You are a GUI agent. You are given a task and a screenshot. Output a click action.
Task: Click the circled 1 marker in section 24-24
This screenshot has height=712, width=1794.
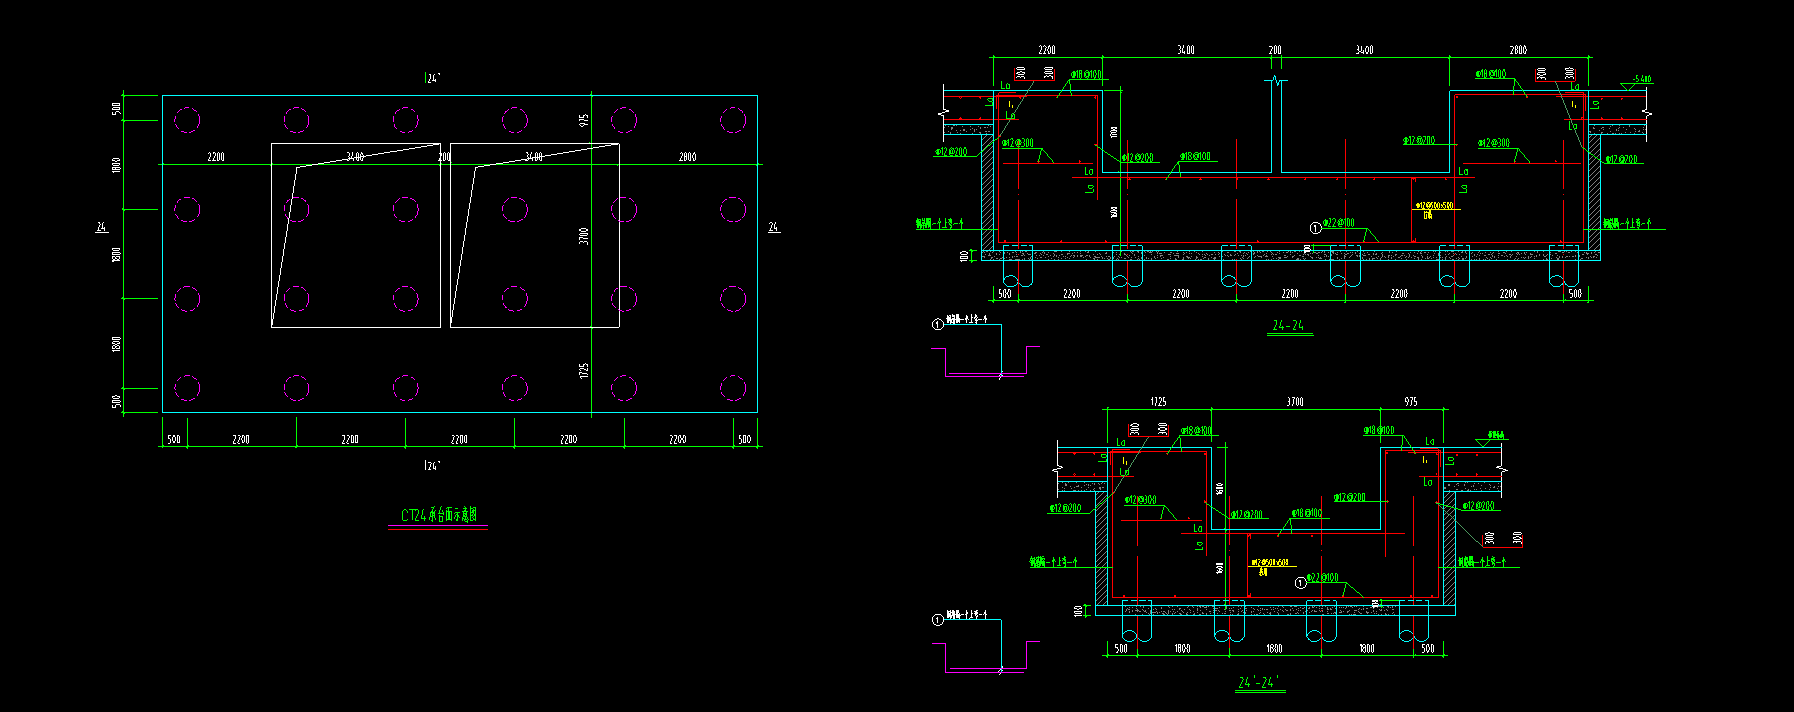point(1315,228)
